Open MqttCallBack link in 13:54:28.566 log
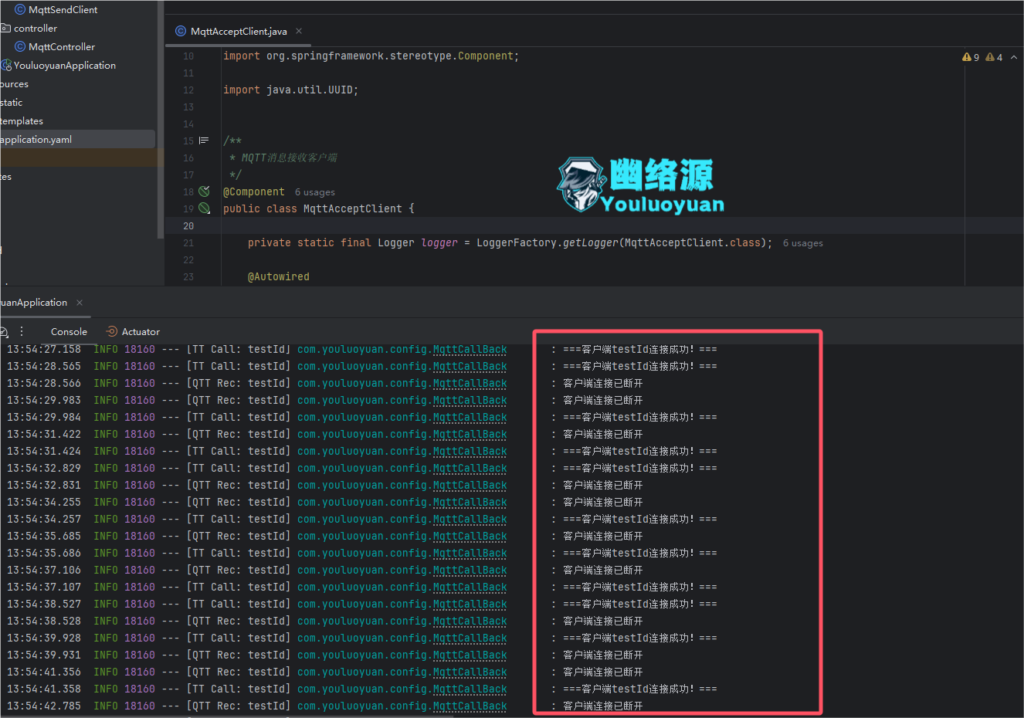 pyautogui.click(x=470, y=383)
